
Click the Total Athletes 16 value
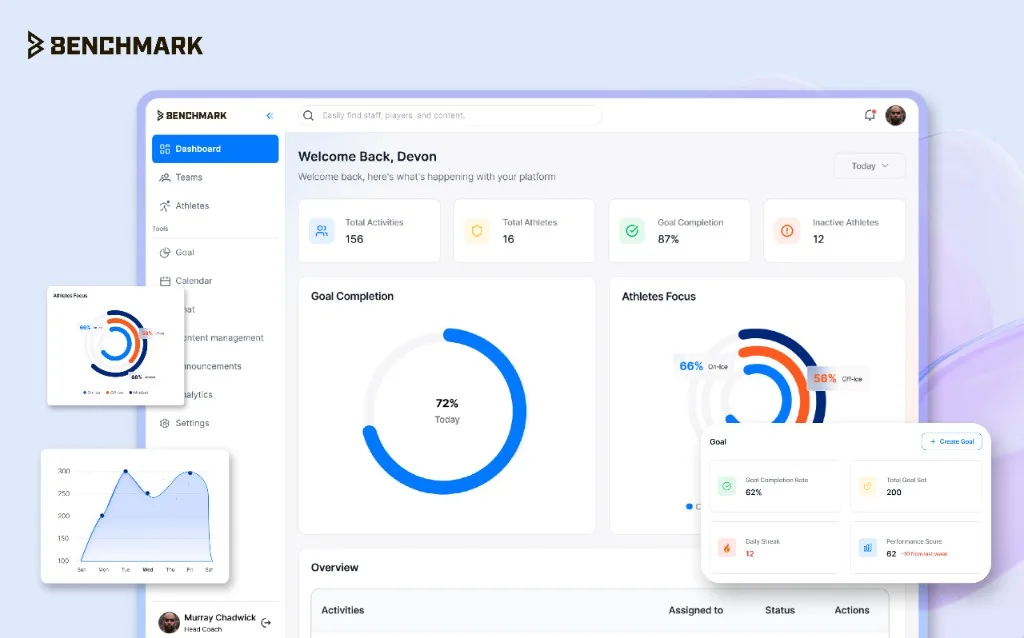(x=508, y=239)
